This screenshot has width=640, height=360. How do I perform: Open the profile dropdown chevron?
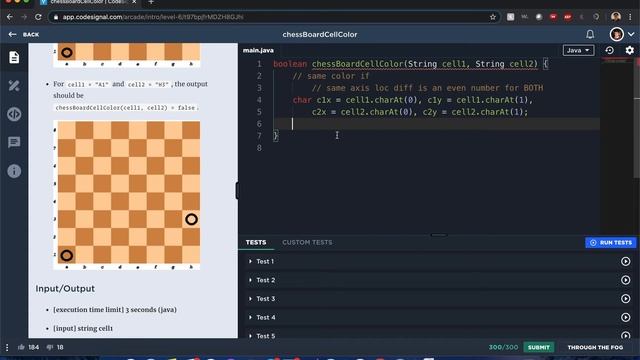tap(631, 35)
